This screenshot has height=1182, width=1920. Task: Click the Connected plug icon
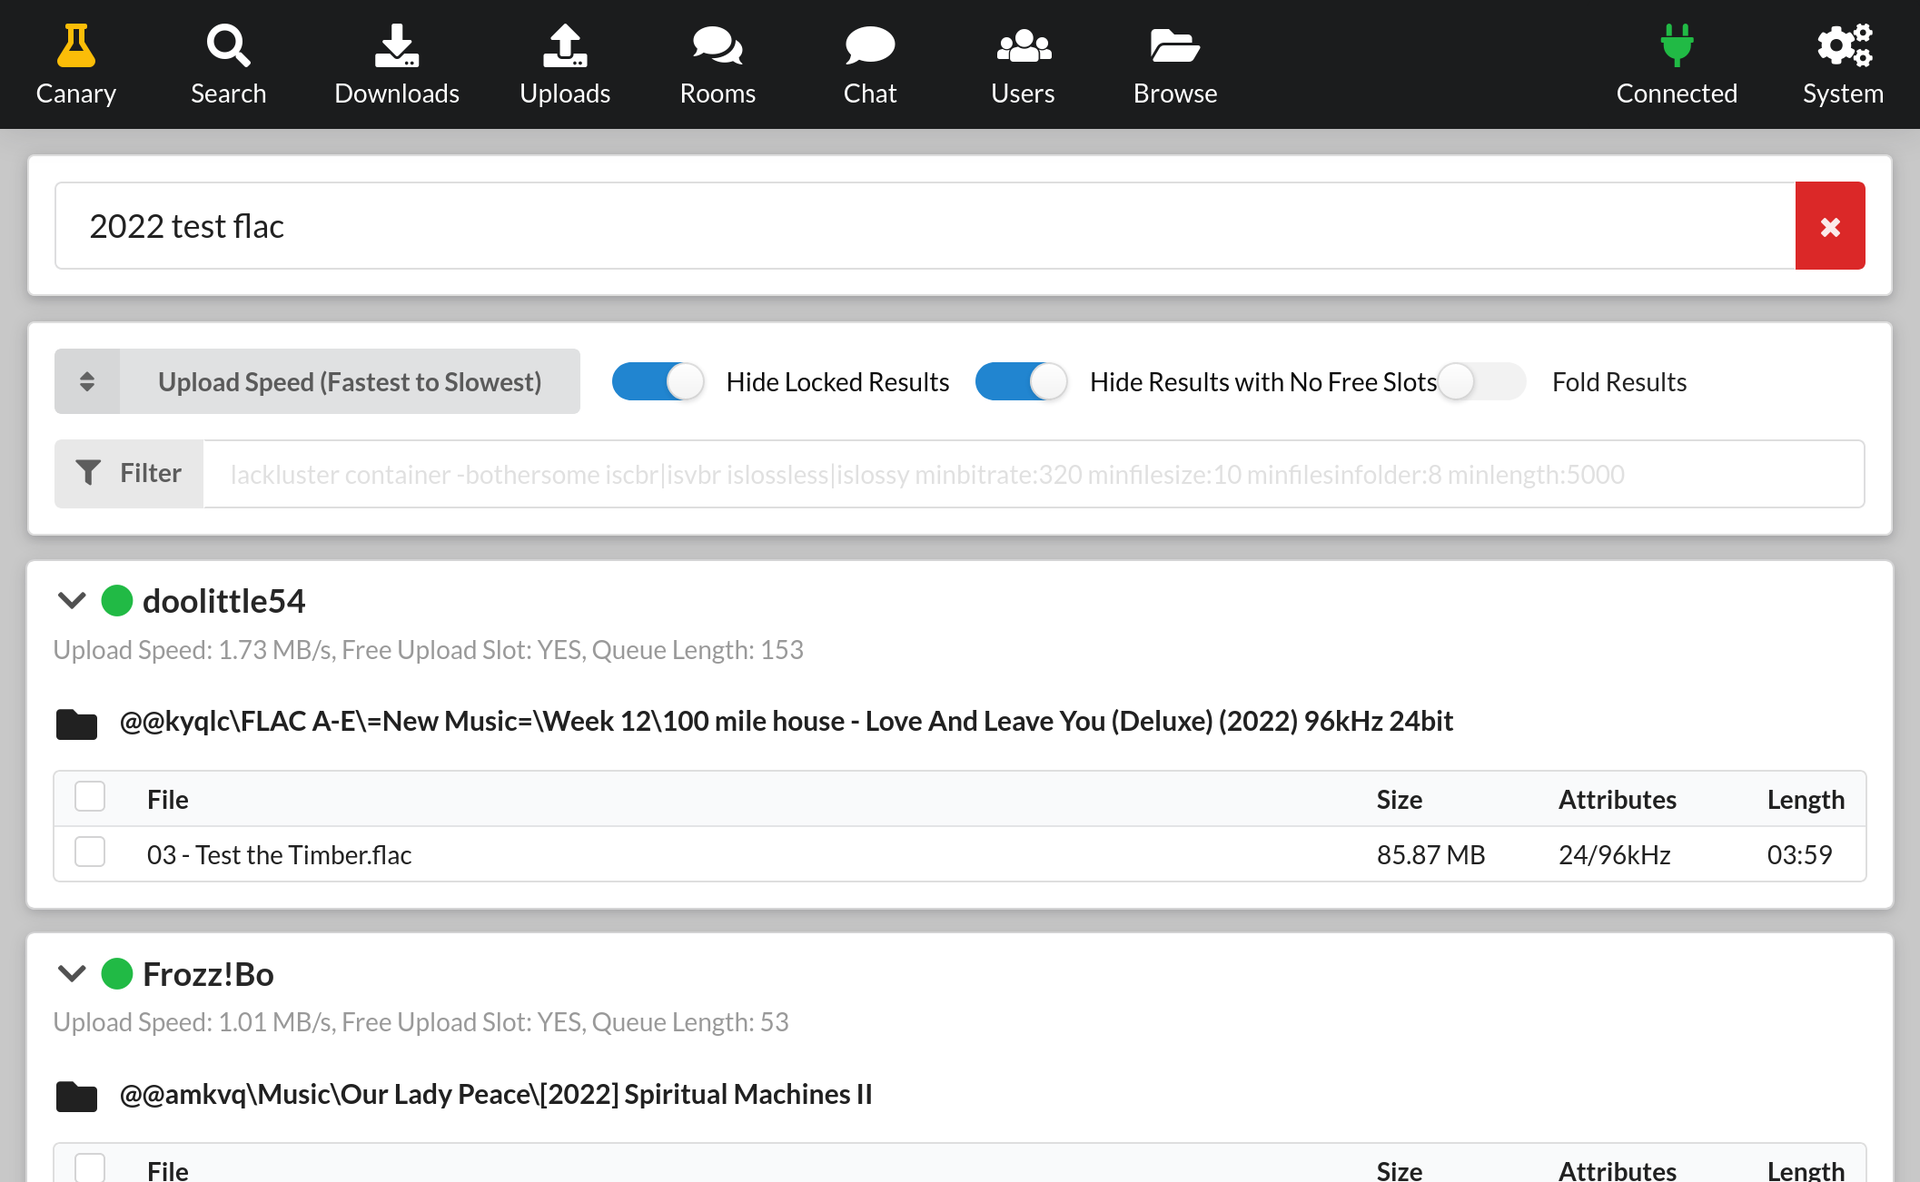(x=1677, y=46)
